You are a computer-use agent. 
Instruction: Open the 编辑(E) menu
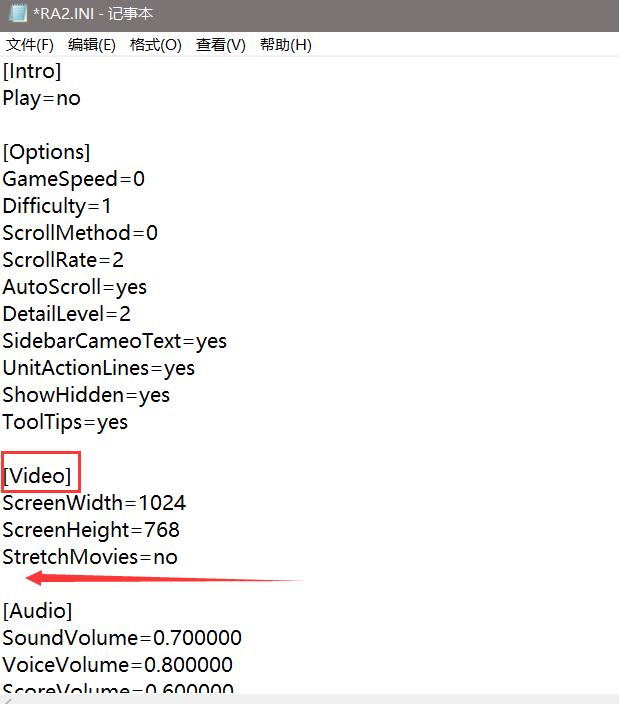point(91,45)
